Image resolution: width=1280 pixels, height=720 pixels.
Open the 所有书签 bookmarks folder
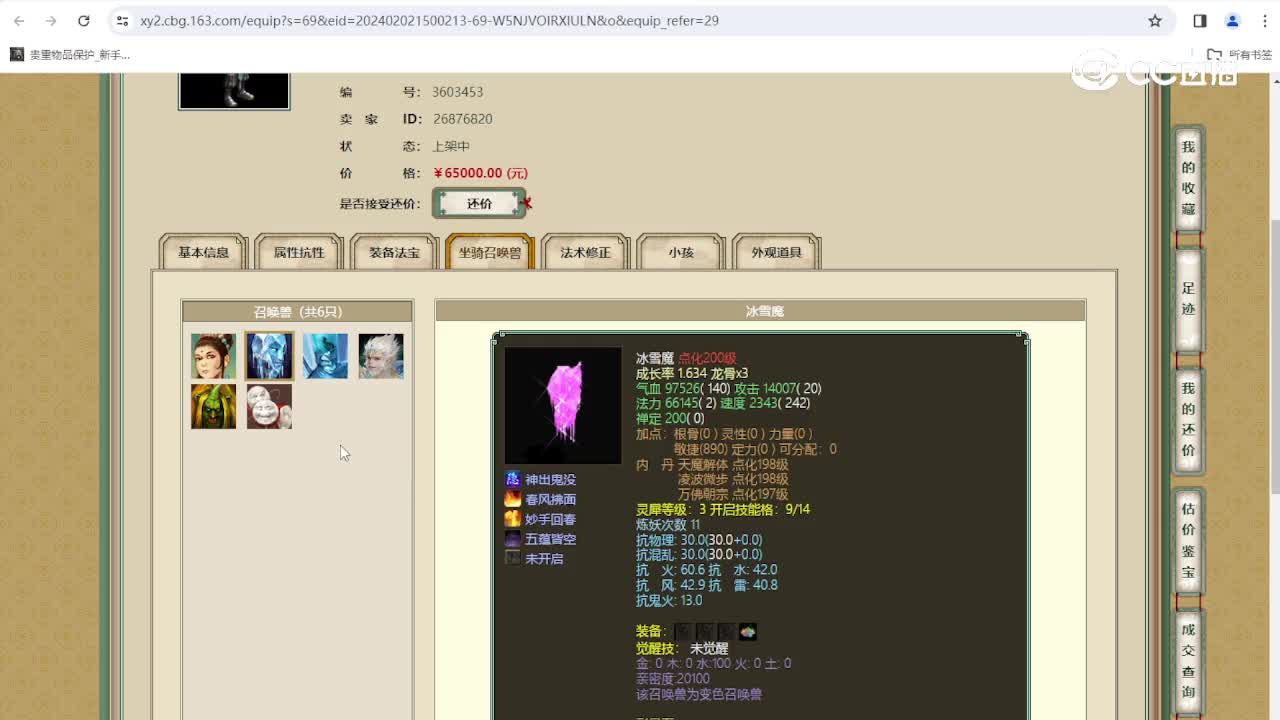pyautogui.click(x=1240, y=55)
